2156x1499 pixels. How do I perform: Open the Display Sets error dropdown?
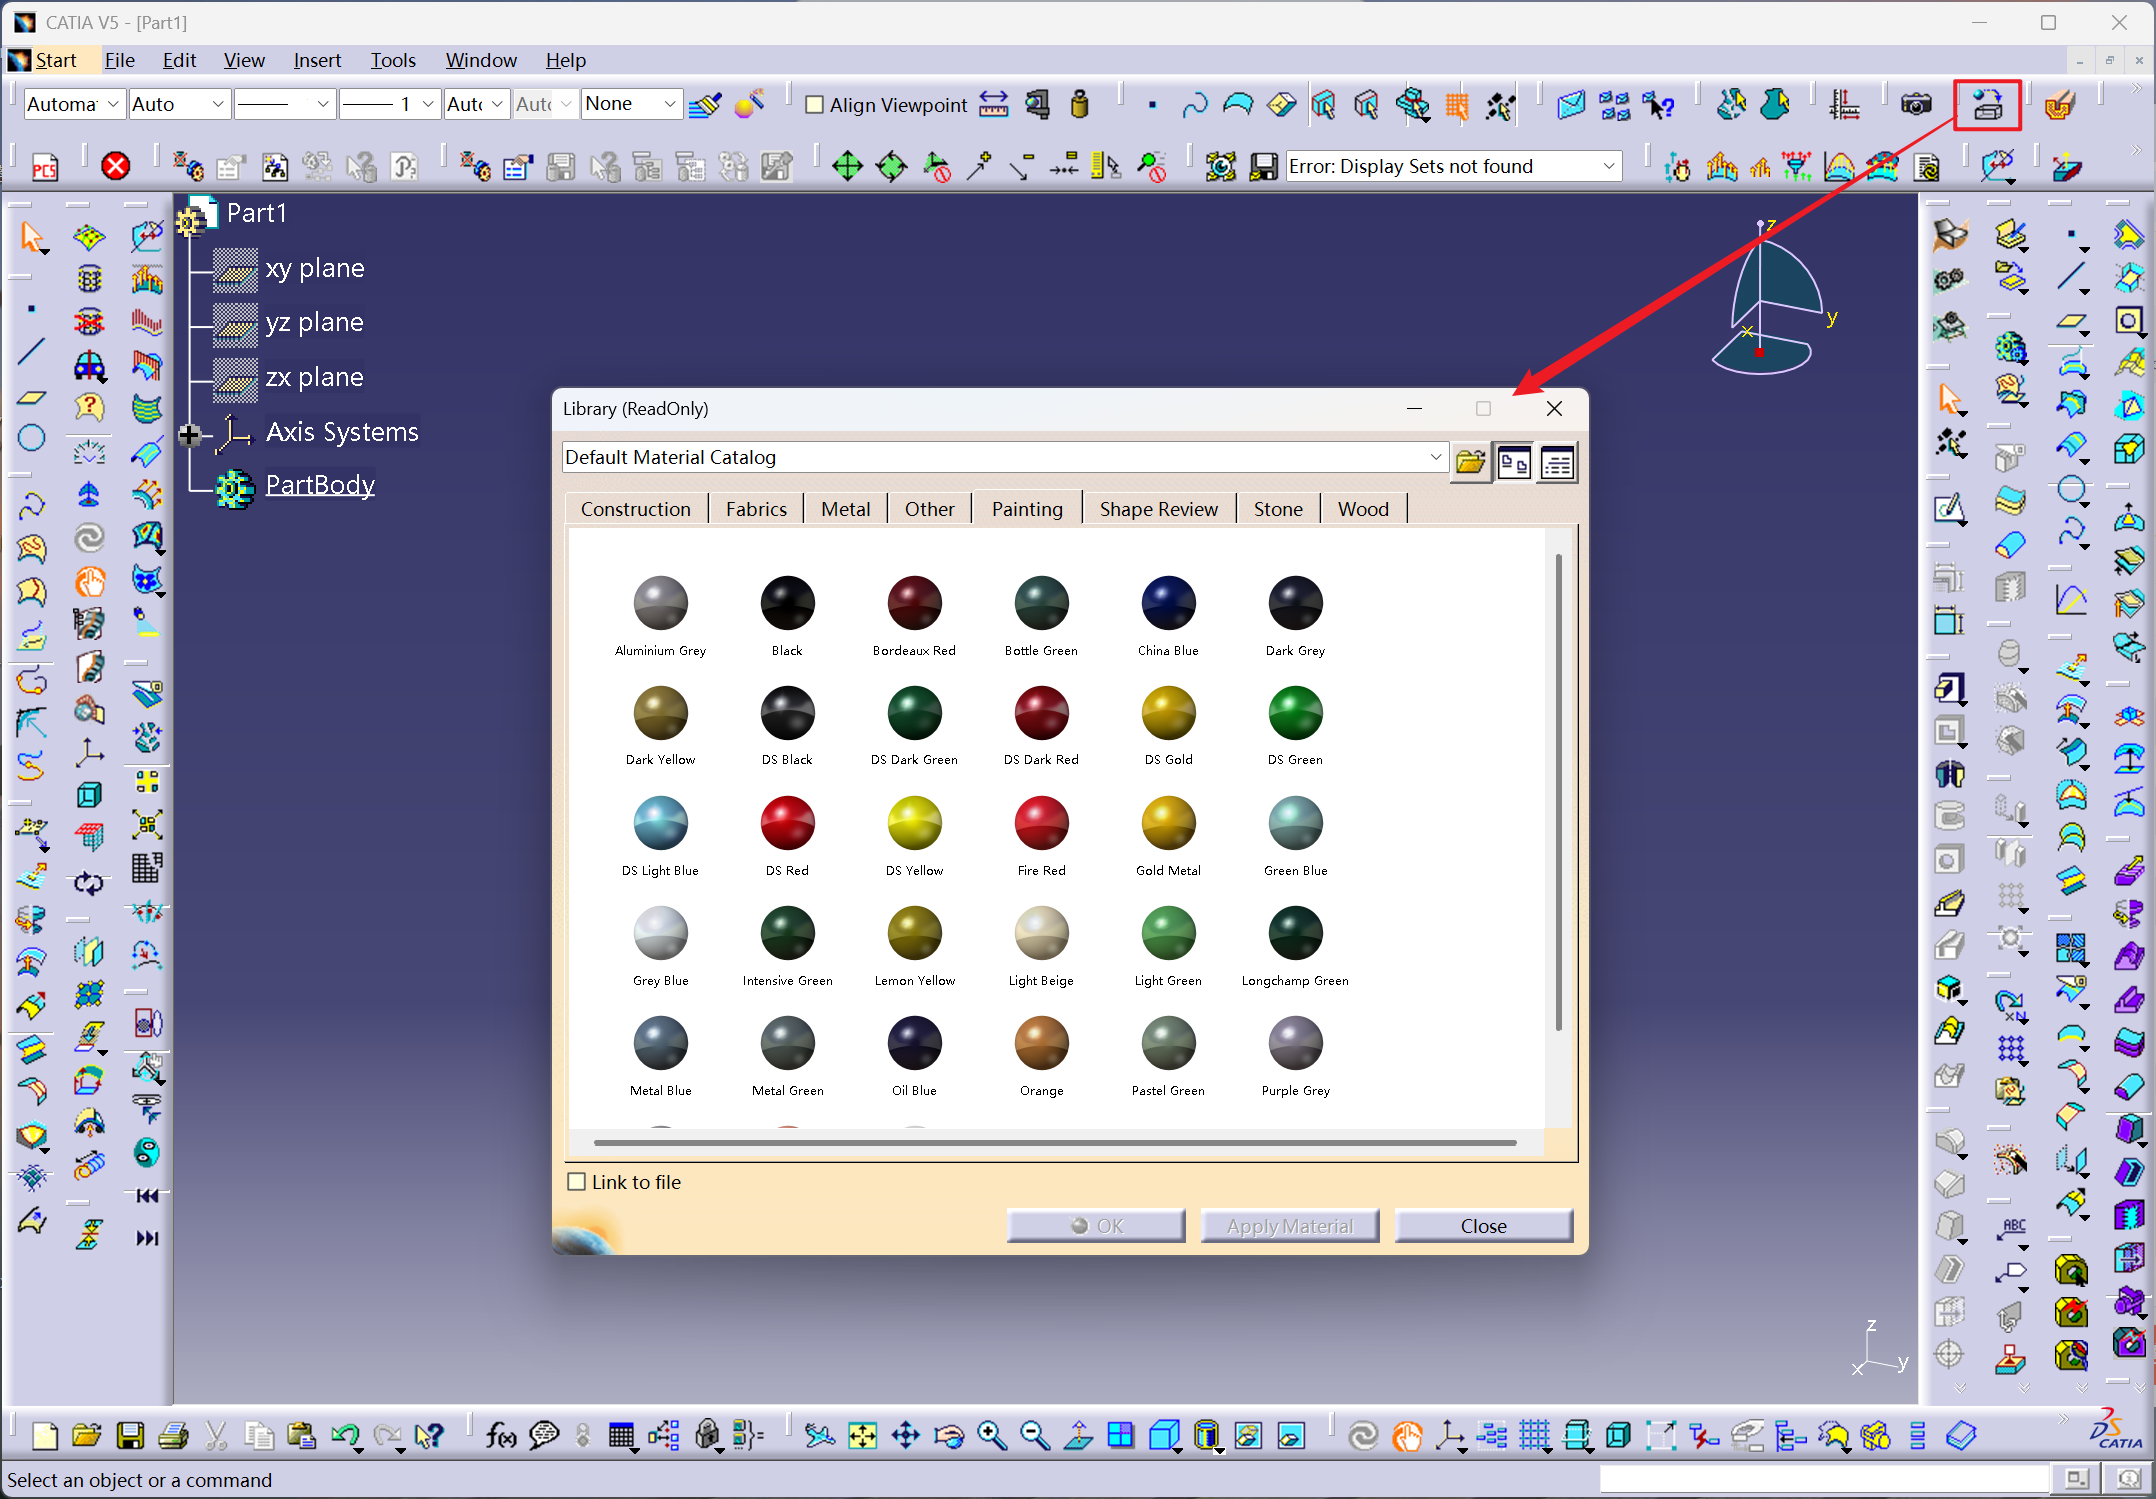tap(1608, 166)
